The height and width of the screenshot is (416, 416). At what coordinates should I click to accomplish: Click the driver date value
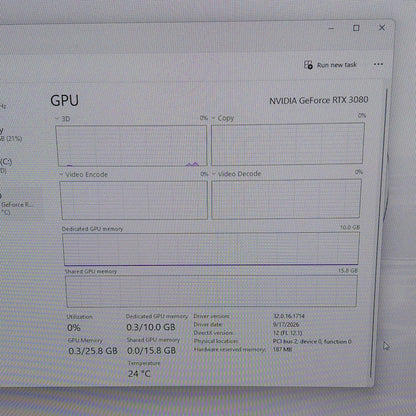click(x=286, y=324)
